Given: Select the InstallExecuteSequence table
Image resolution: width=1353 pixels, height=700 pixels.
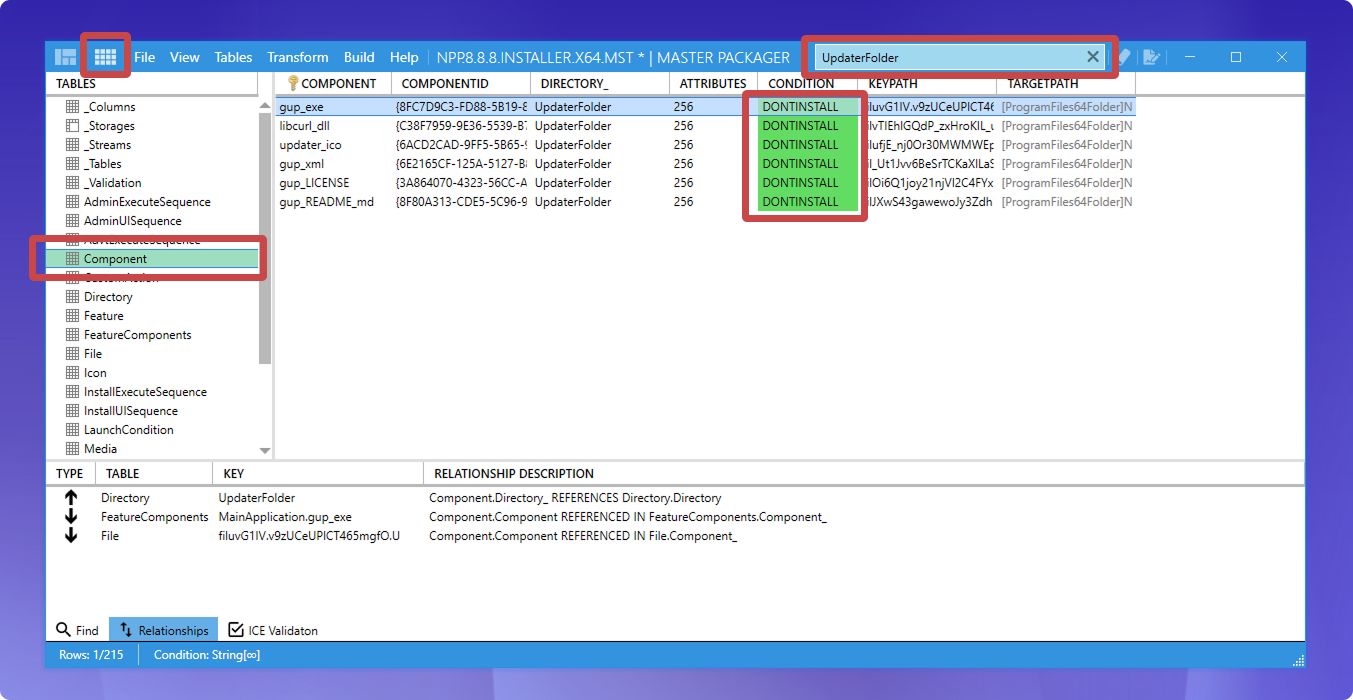Looking at the screenshot, I should click(x=145, y=392).
